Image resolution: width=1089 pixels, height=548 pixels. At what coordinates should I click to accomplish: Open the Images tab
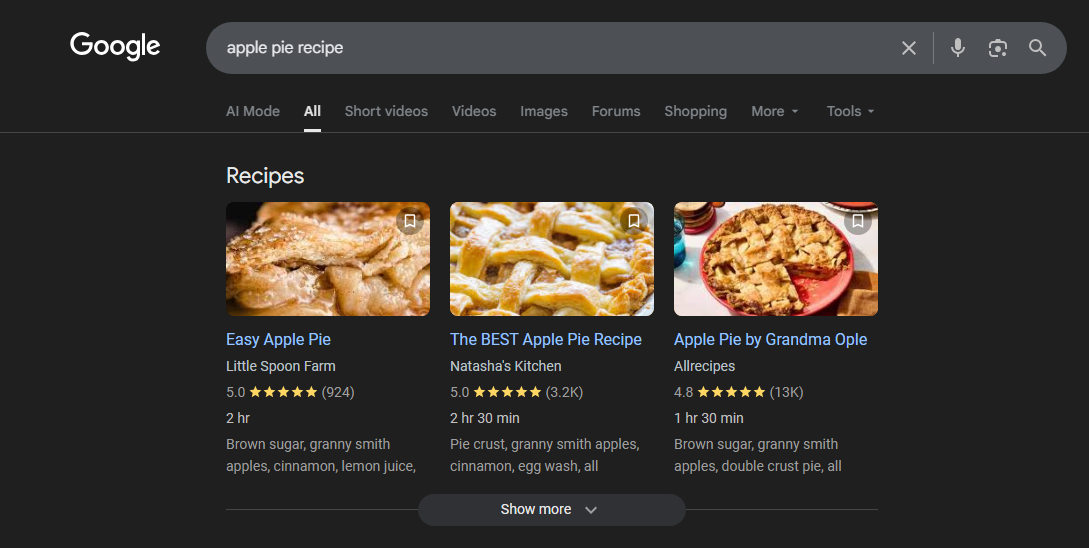(544, 111)
